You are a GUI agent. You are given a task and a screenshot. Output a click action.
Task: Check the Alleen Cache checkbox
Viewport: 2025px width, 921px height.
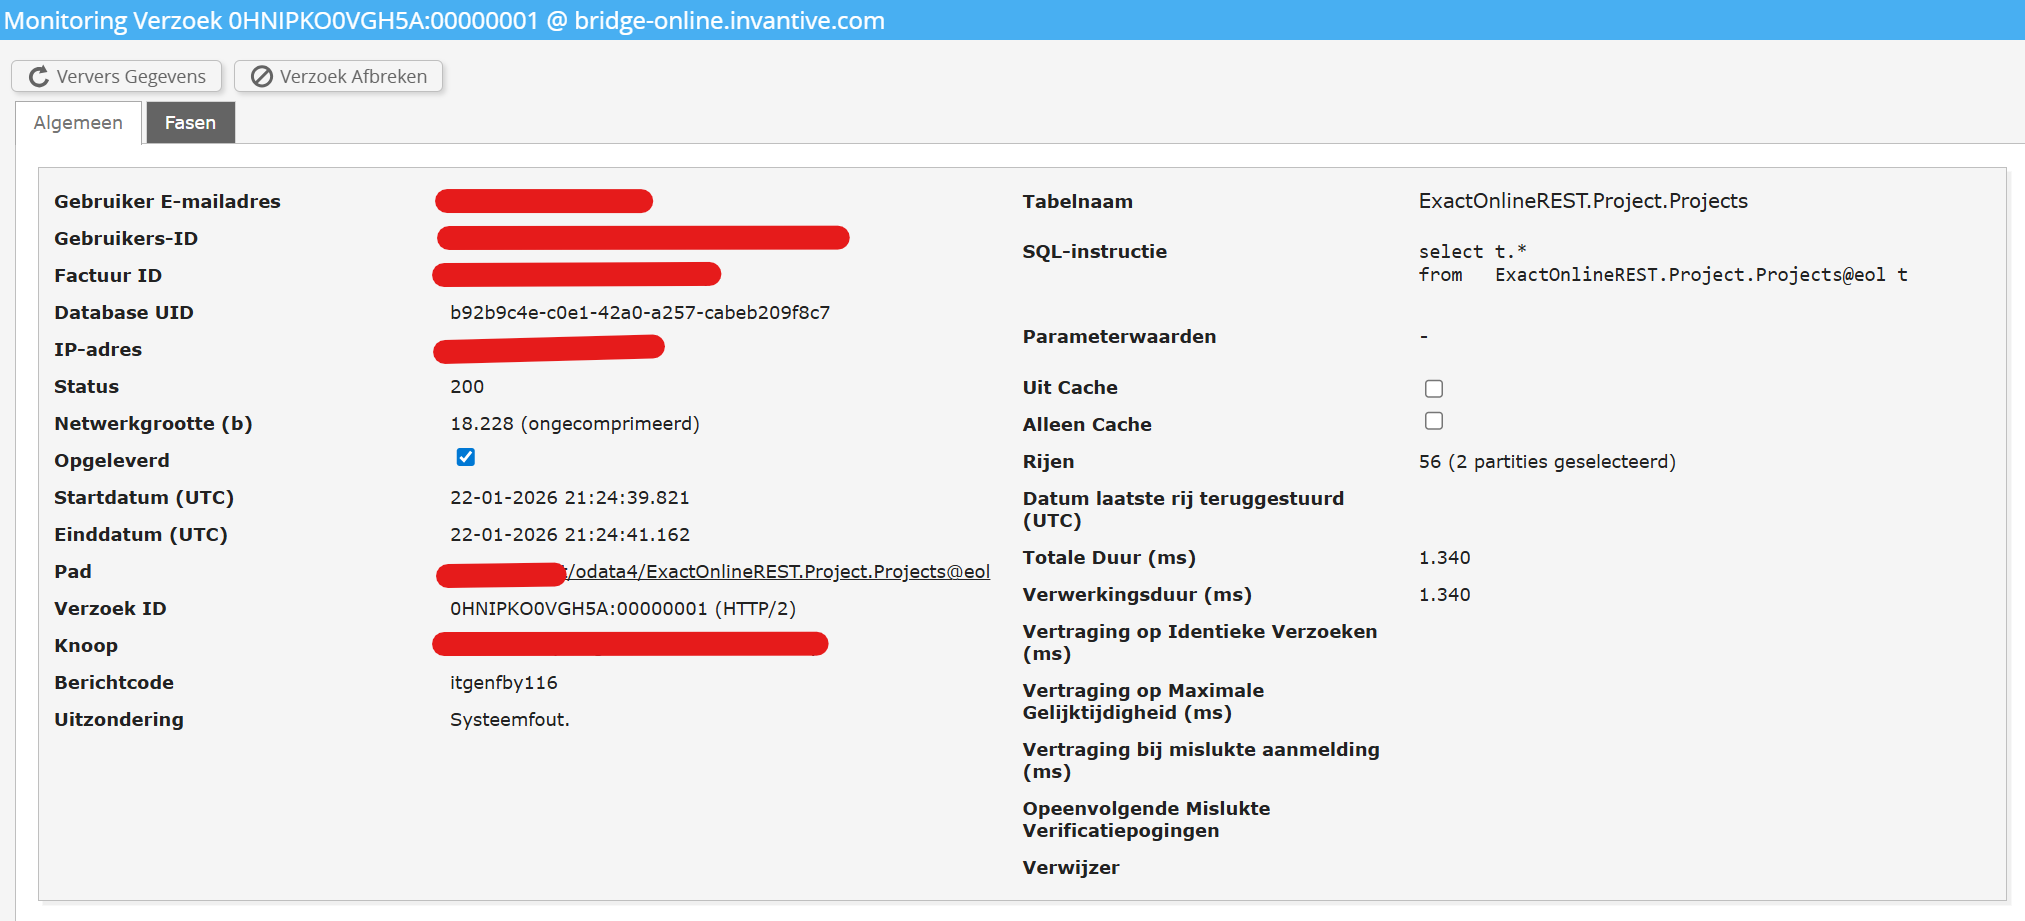[1433, 421]
